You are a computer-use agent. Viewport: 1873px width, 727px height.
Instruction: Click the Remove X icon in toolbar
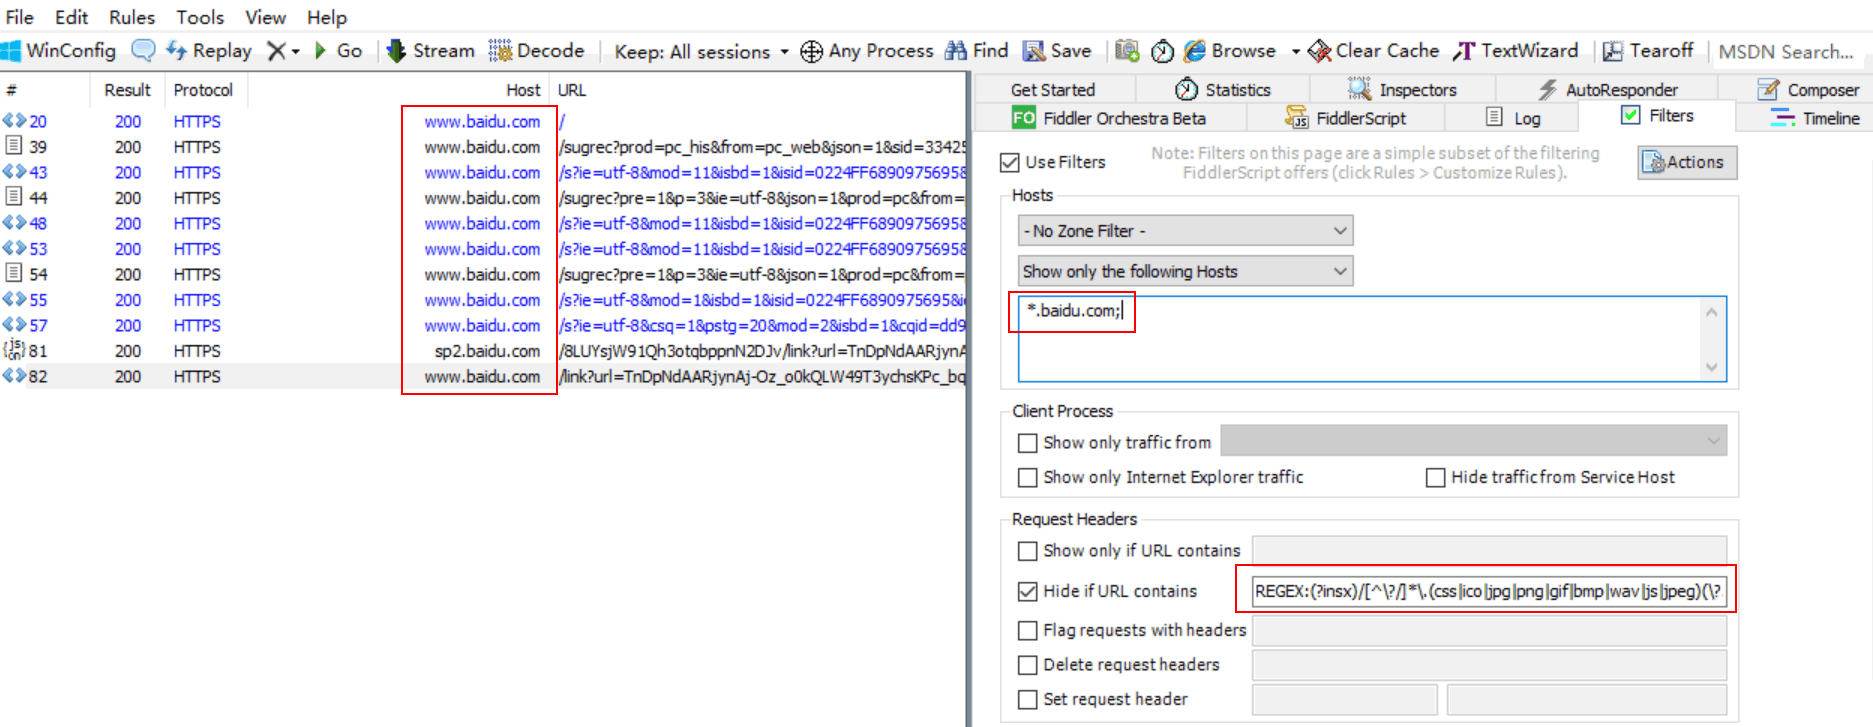click(x=276, y=50)
